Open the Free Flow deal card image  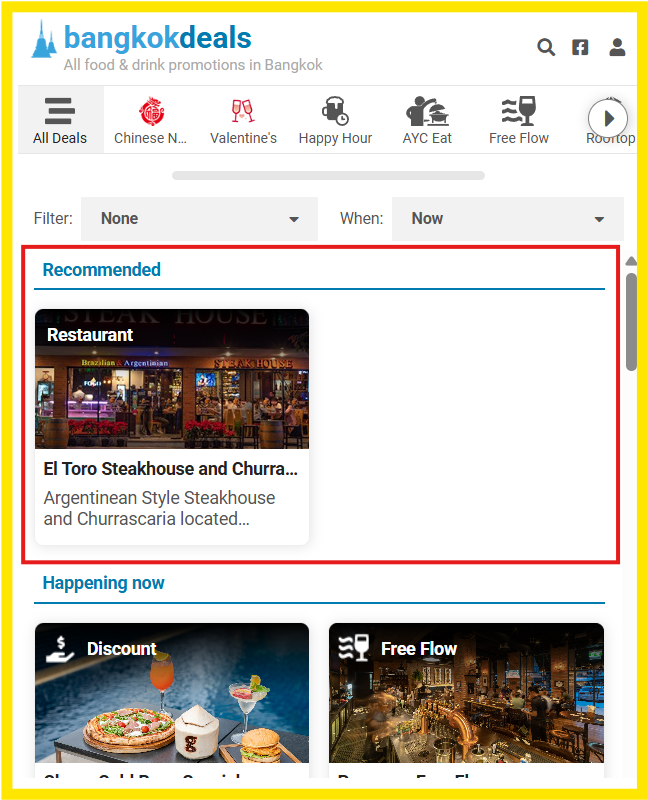pos(466,700)
